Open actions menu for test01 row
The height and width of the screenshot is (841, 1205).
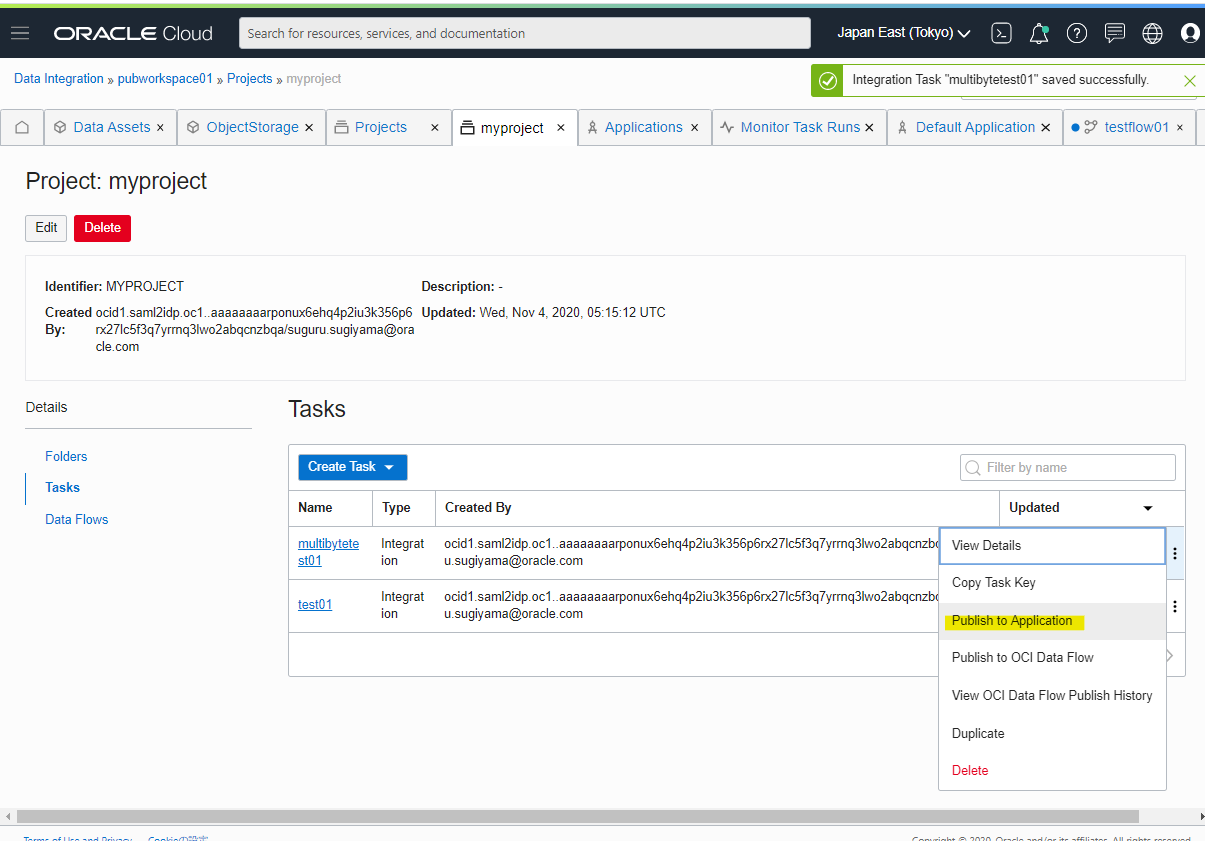click(1175, 606)
